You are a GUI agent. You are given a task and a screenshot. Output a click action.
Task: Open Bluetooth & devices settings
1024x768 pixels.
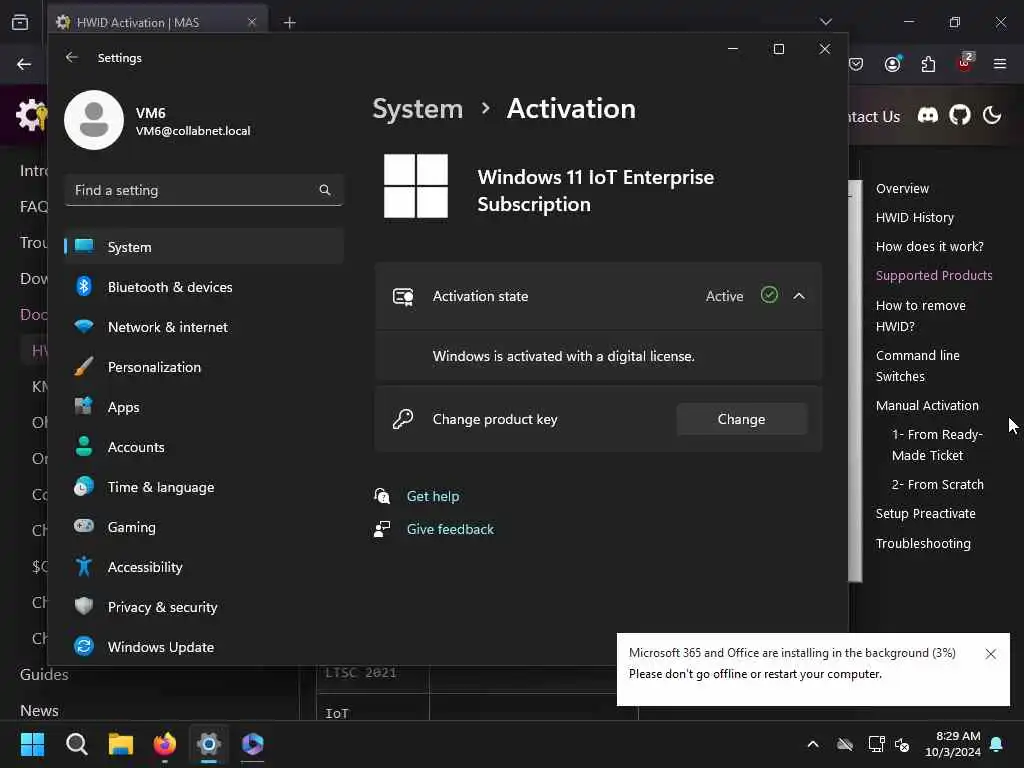204,287
